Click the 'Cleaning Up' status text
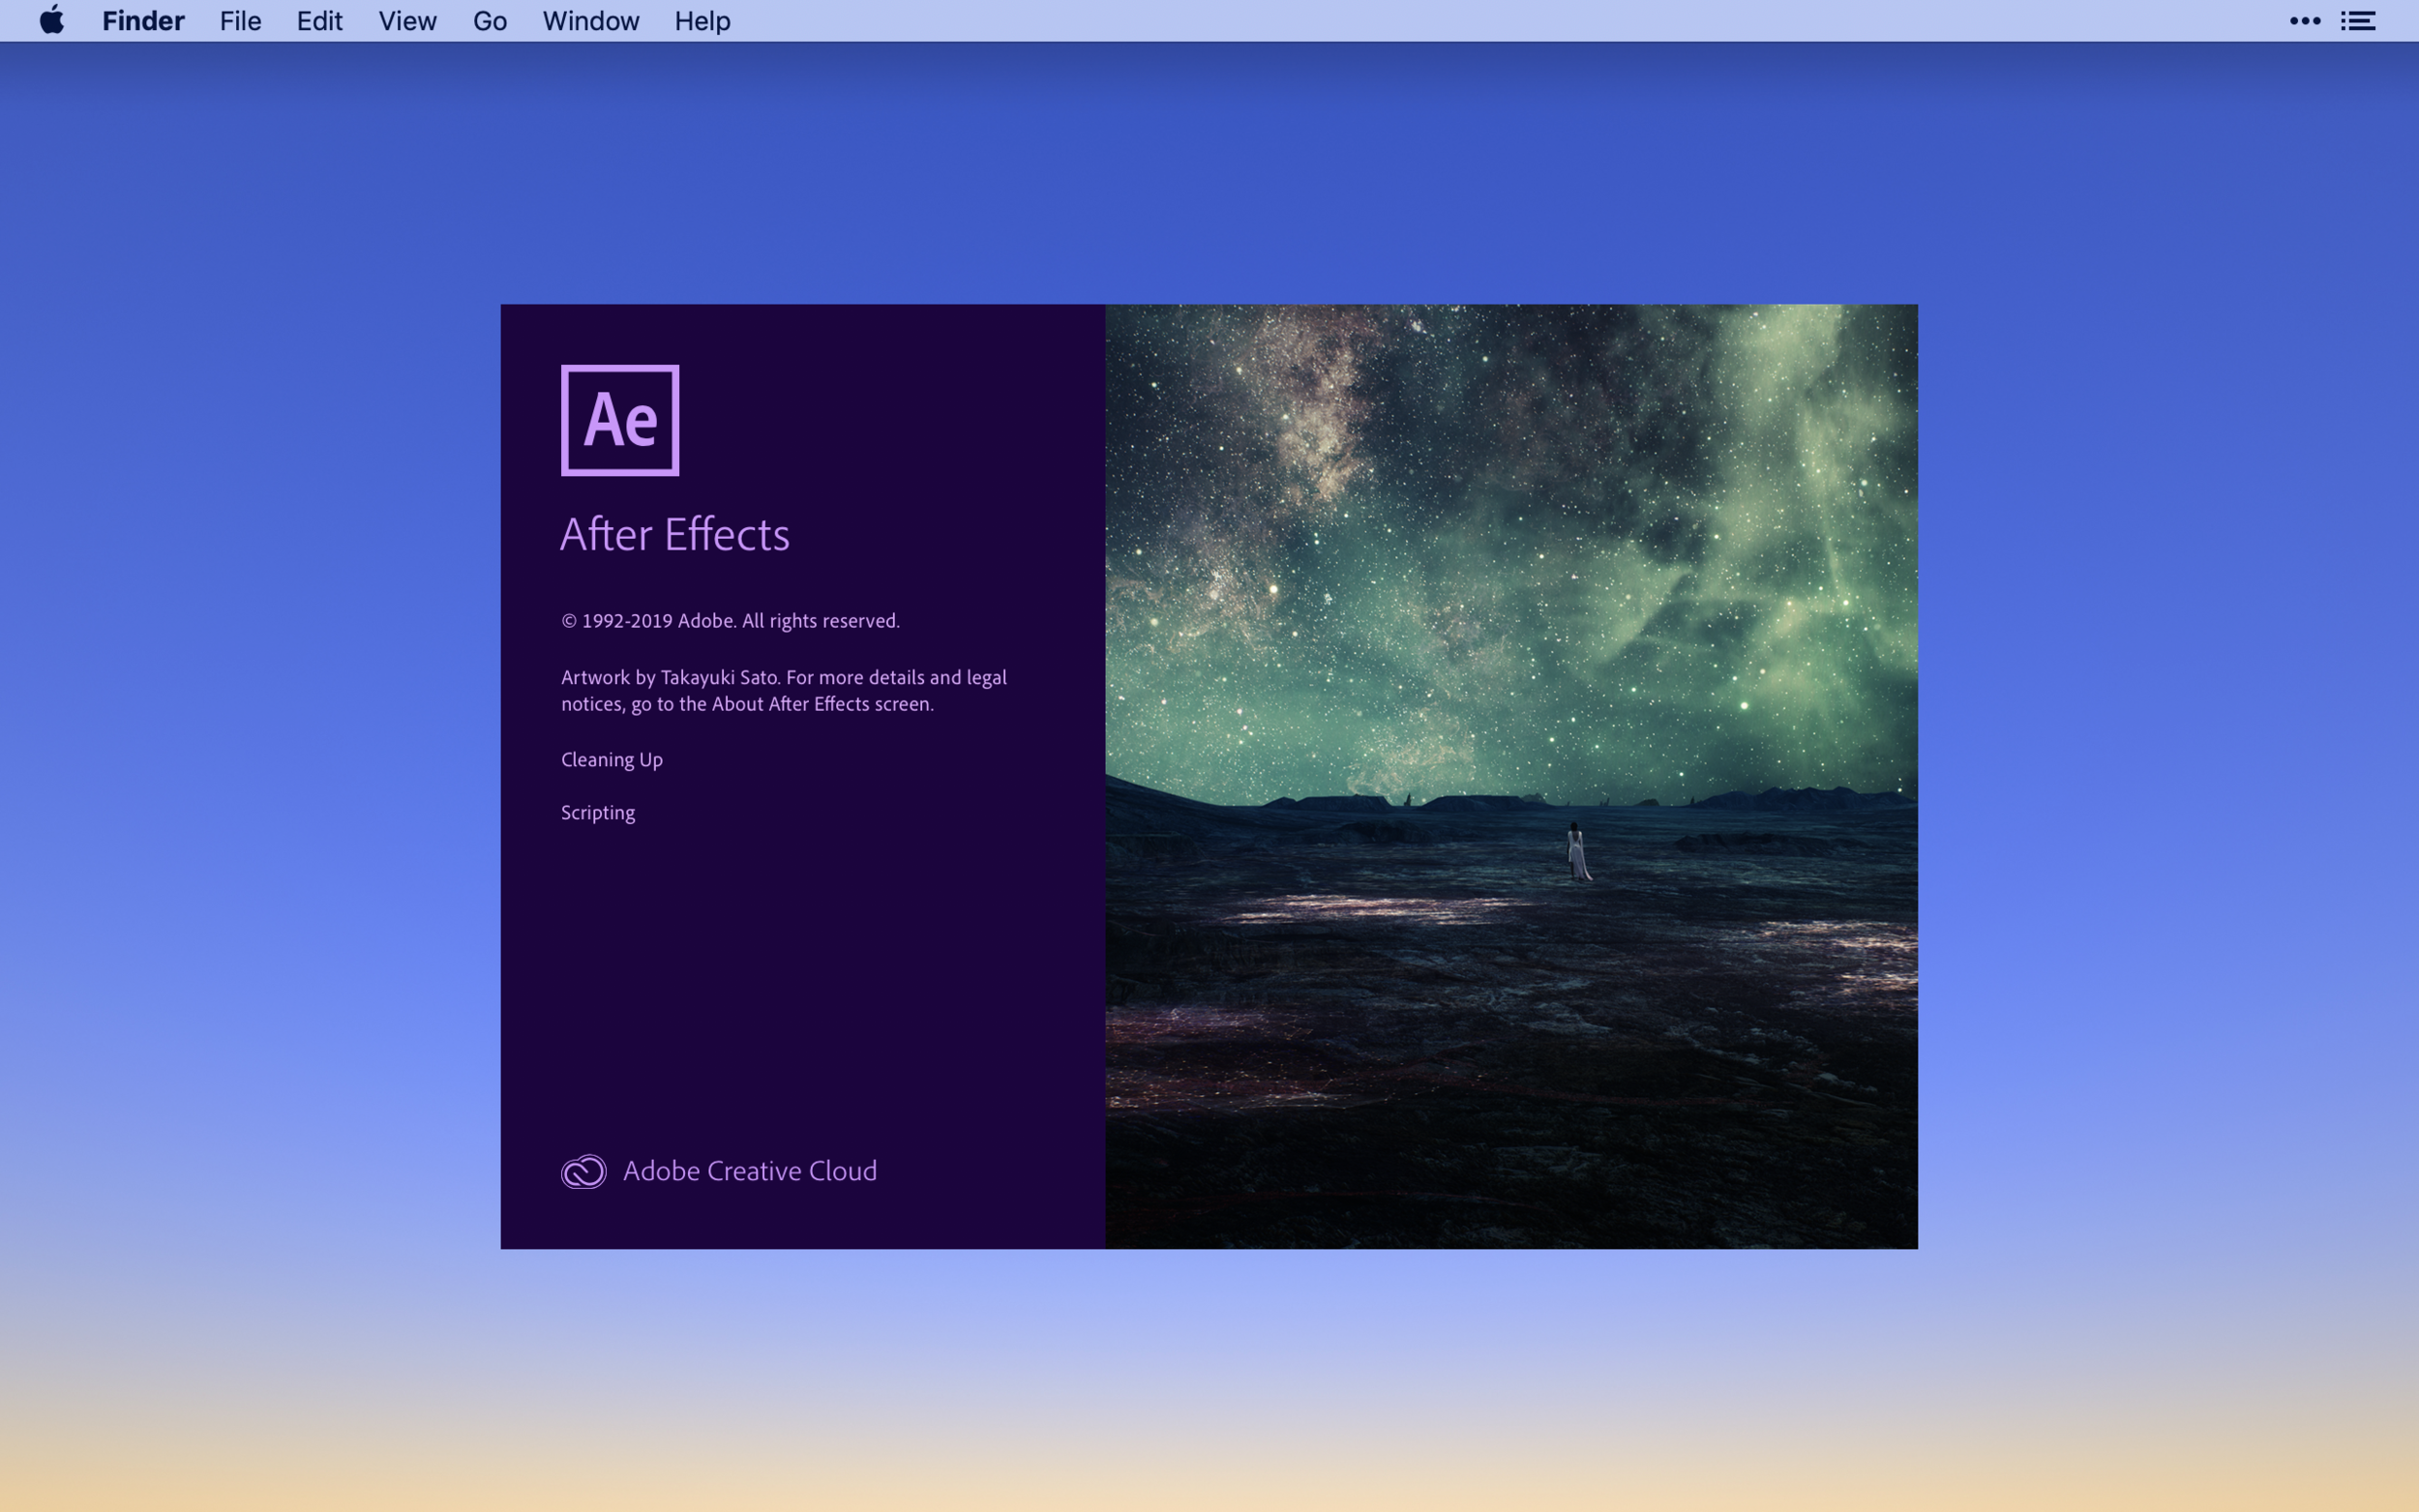The height and width of the screenshot is (1512, 2419). [612, 760]
